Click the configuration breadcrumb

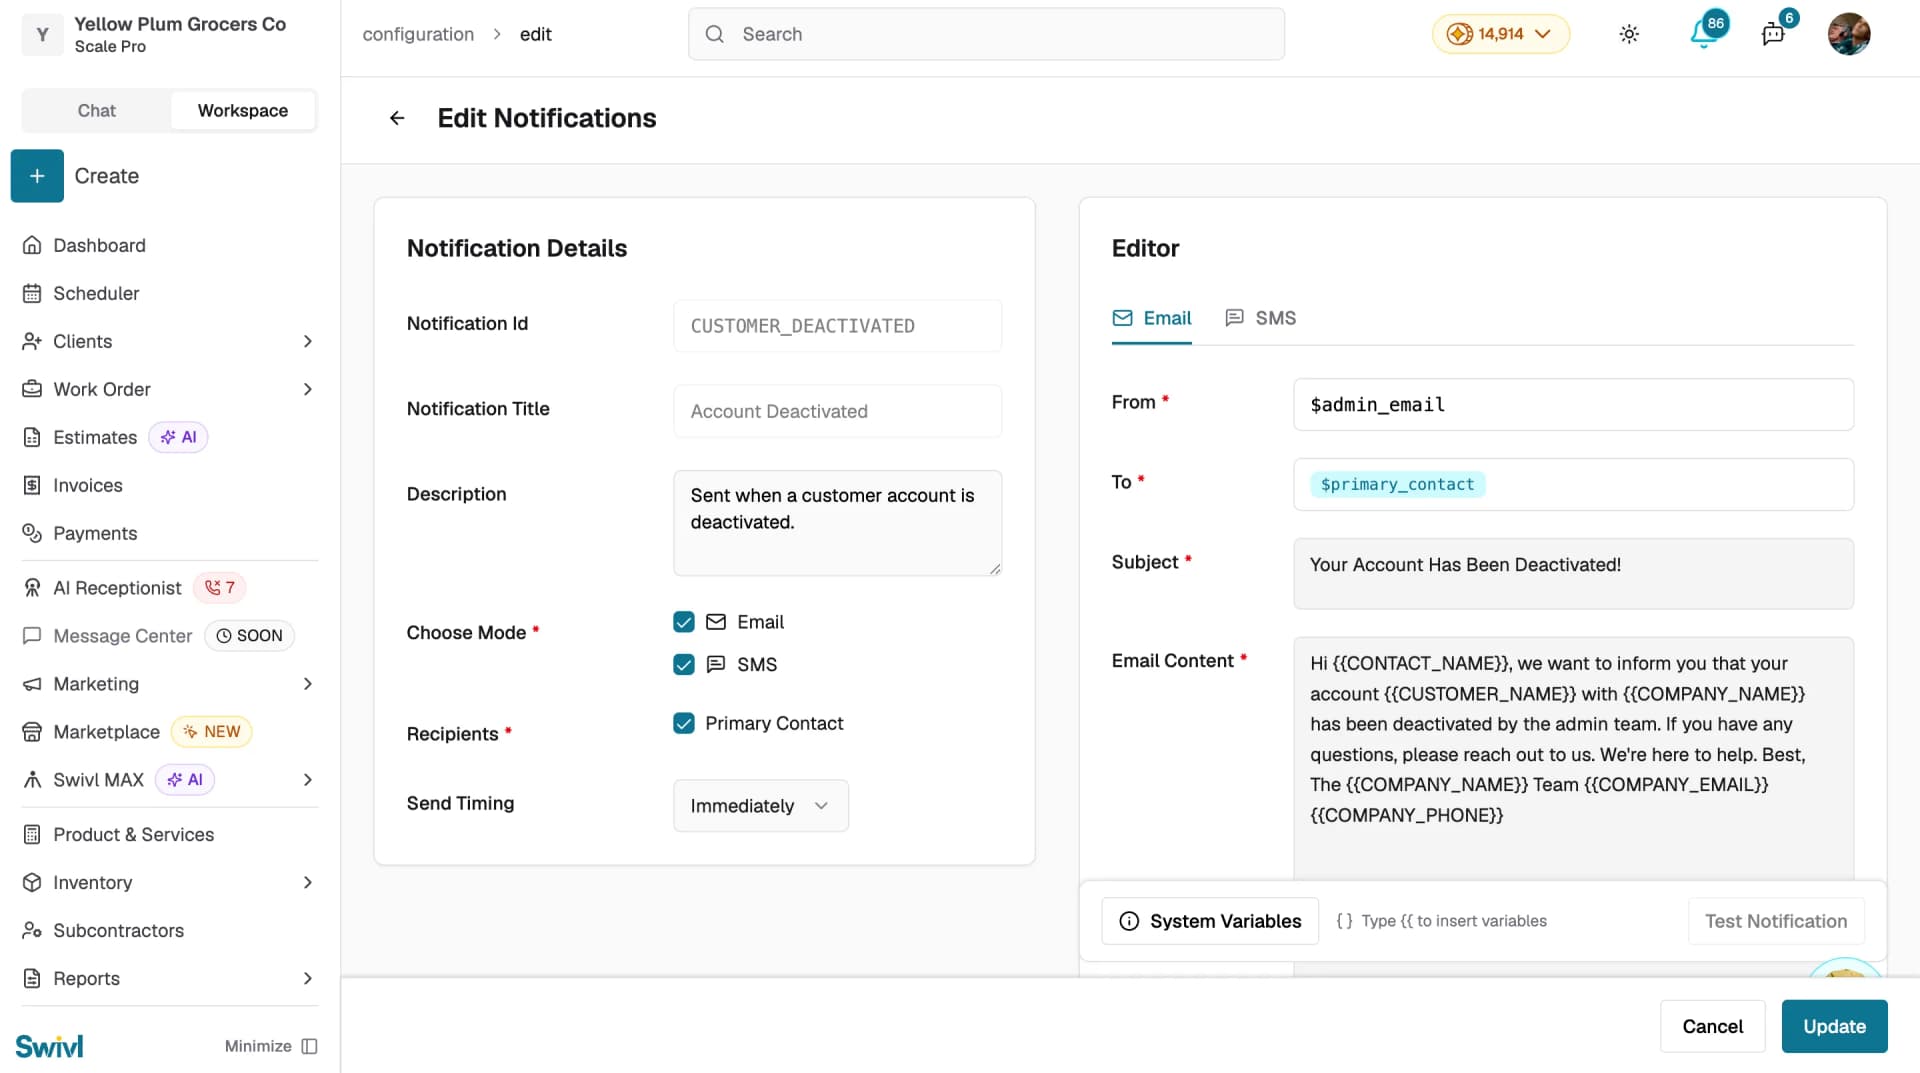pyautogui.click(x=418, y=34)
